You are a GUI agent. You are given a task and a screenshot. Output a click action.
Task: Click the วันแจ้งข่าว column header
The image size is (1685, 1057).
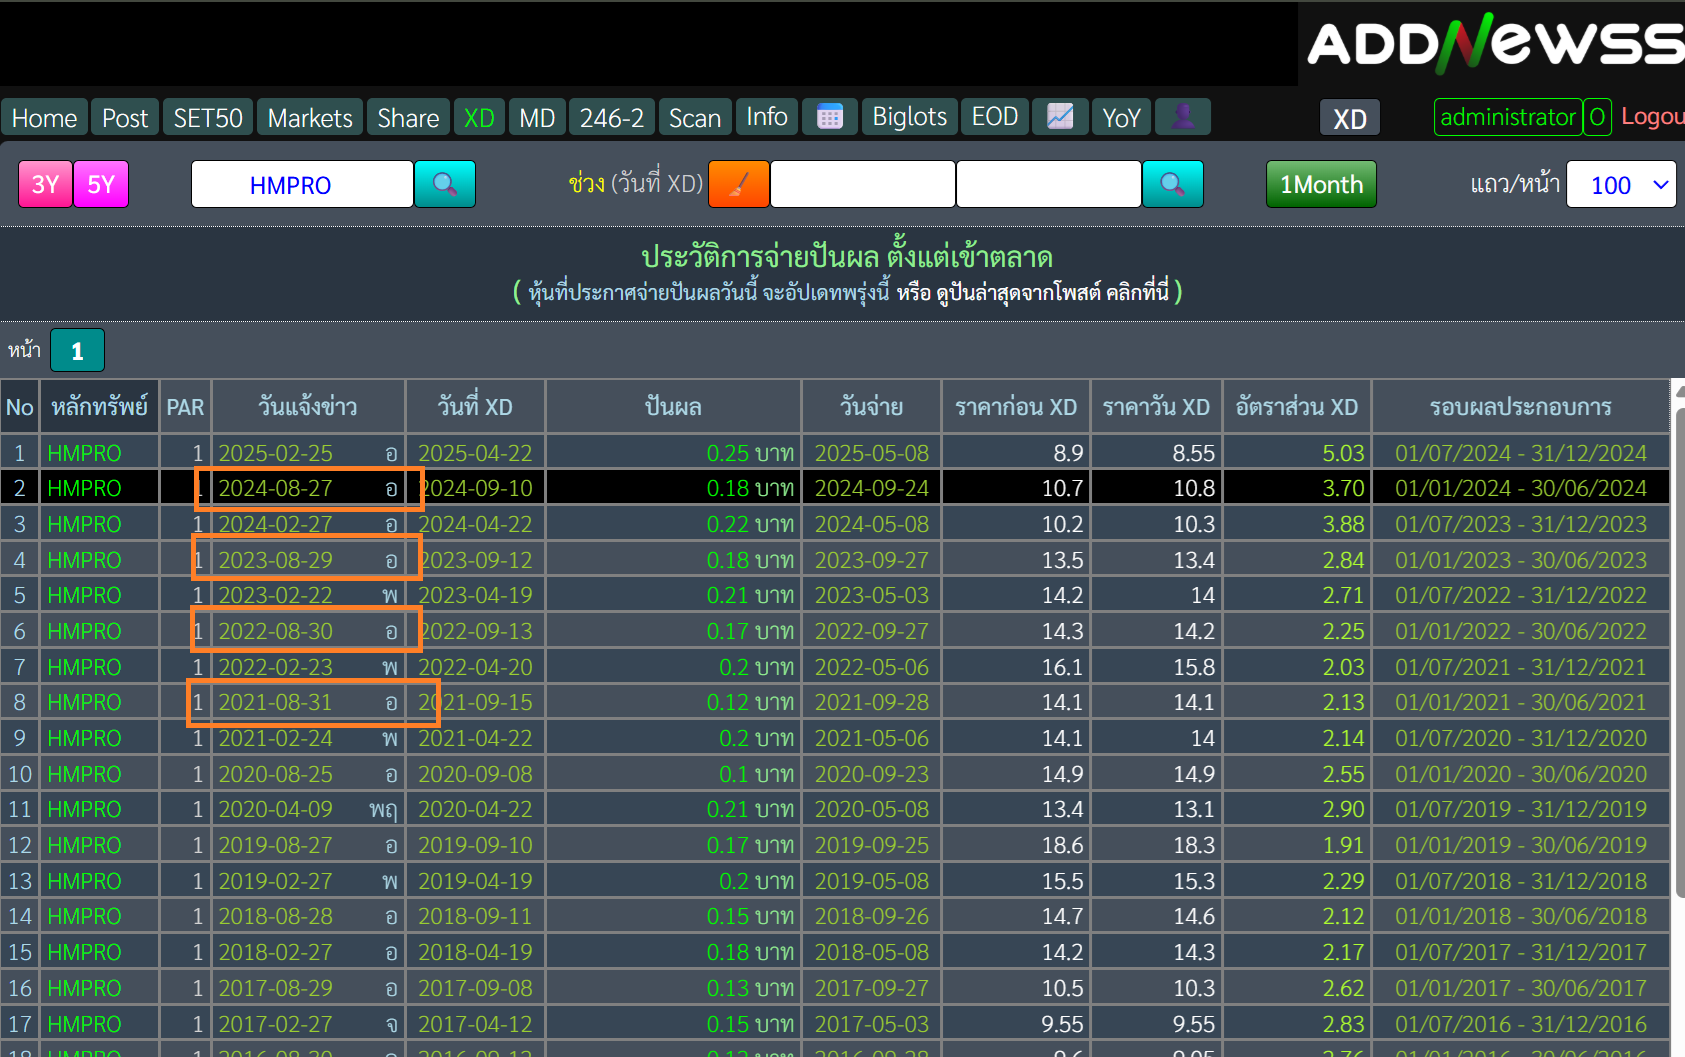pos(308,407)
